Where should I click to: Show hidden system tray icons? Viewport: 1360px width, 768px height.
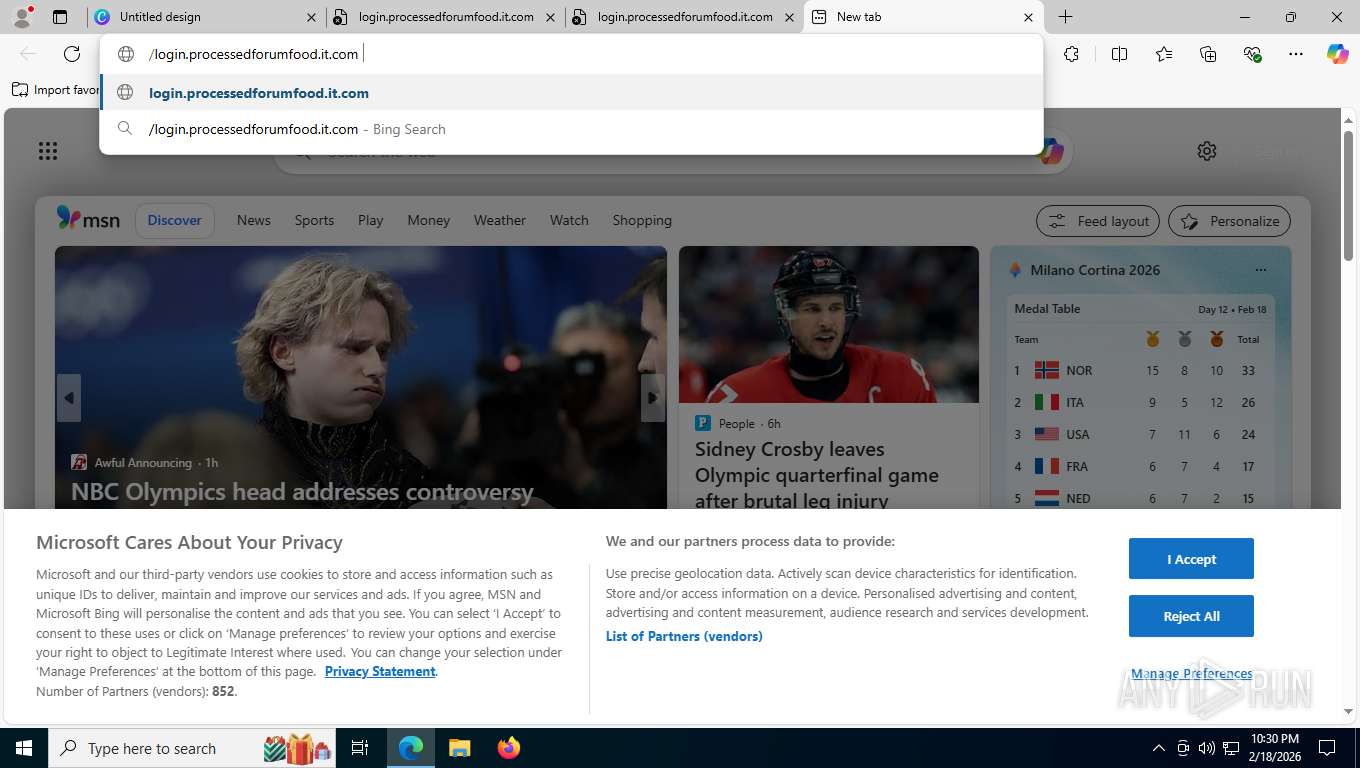(1159, 748)
